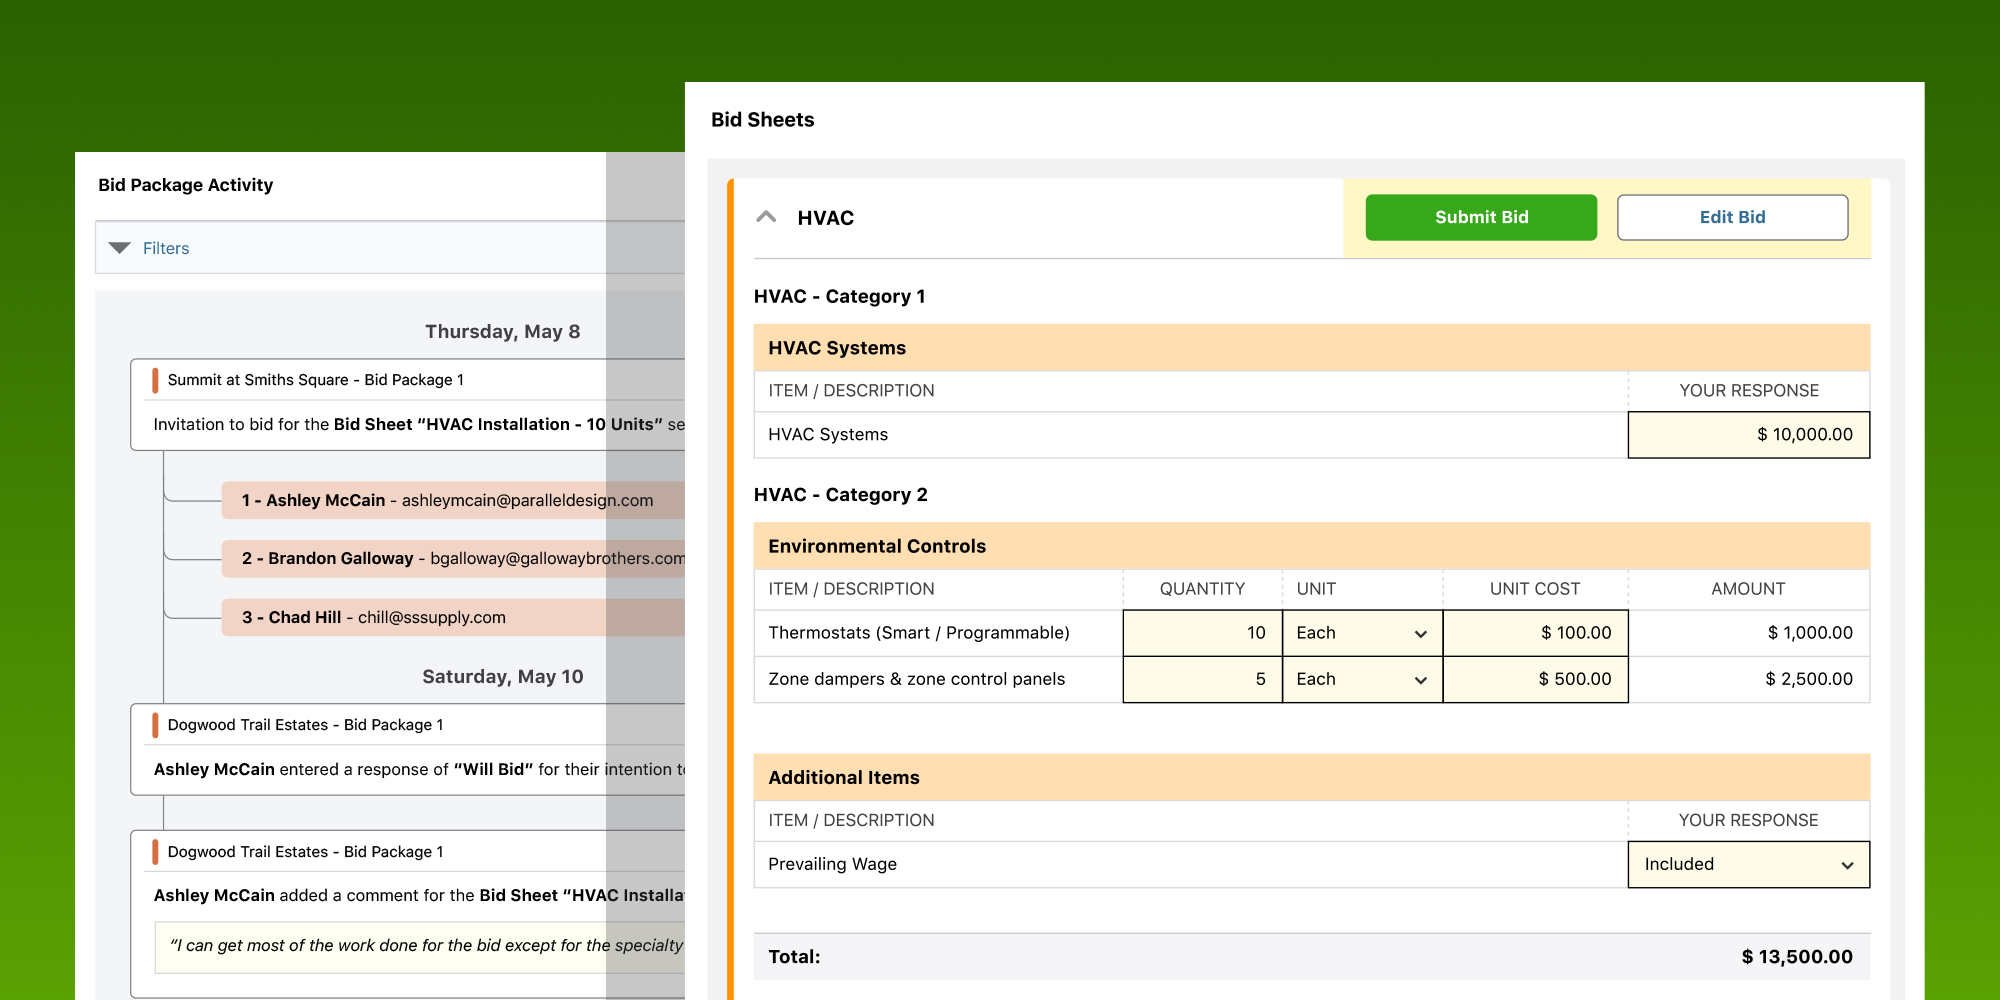Expand the Filters panel in Bid Package Activity

coord(166,248)
